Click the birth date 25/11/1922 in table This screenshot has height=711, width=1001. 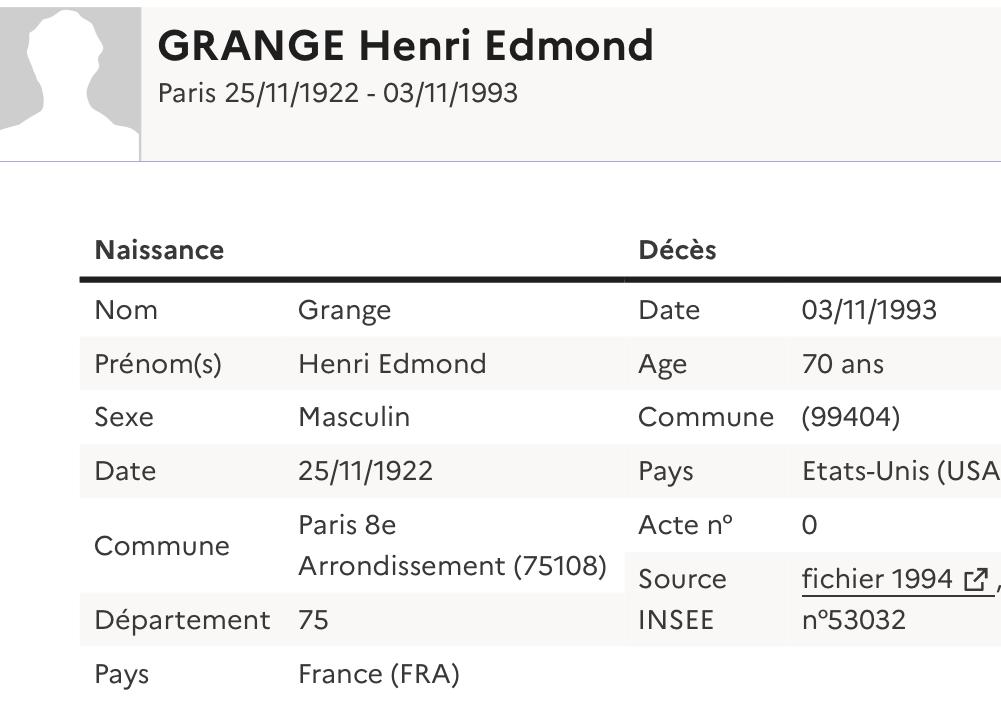click(365, 471)
